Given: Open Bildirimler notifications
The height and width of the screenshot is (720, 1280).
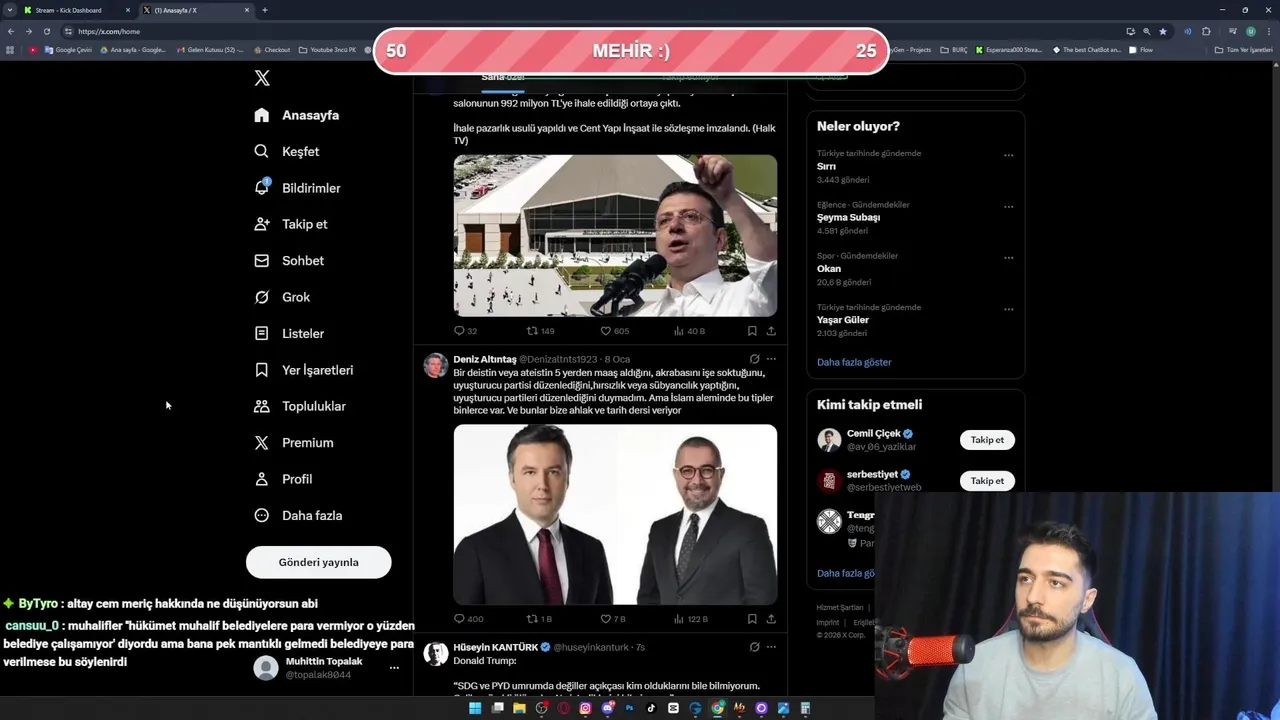Looking at the screenshot, I should click(297, 188).
